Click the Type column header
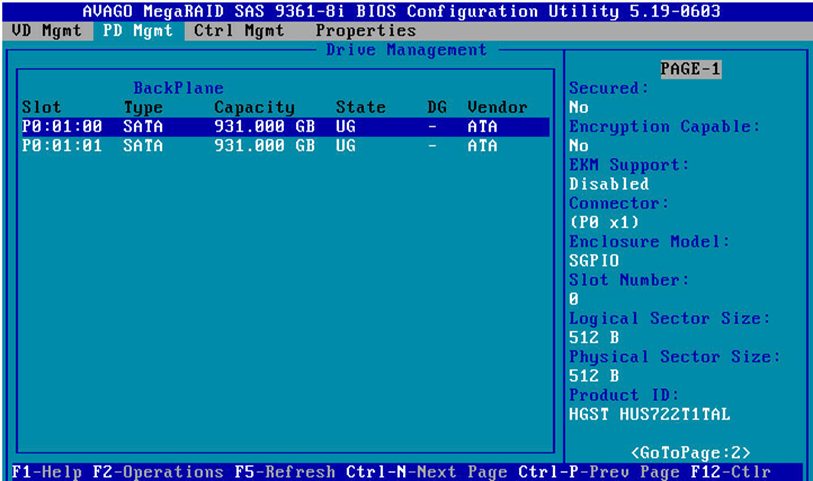Image resolution: width=813 pixels, height=481 pixels. click(143, 107)
